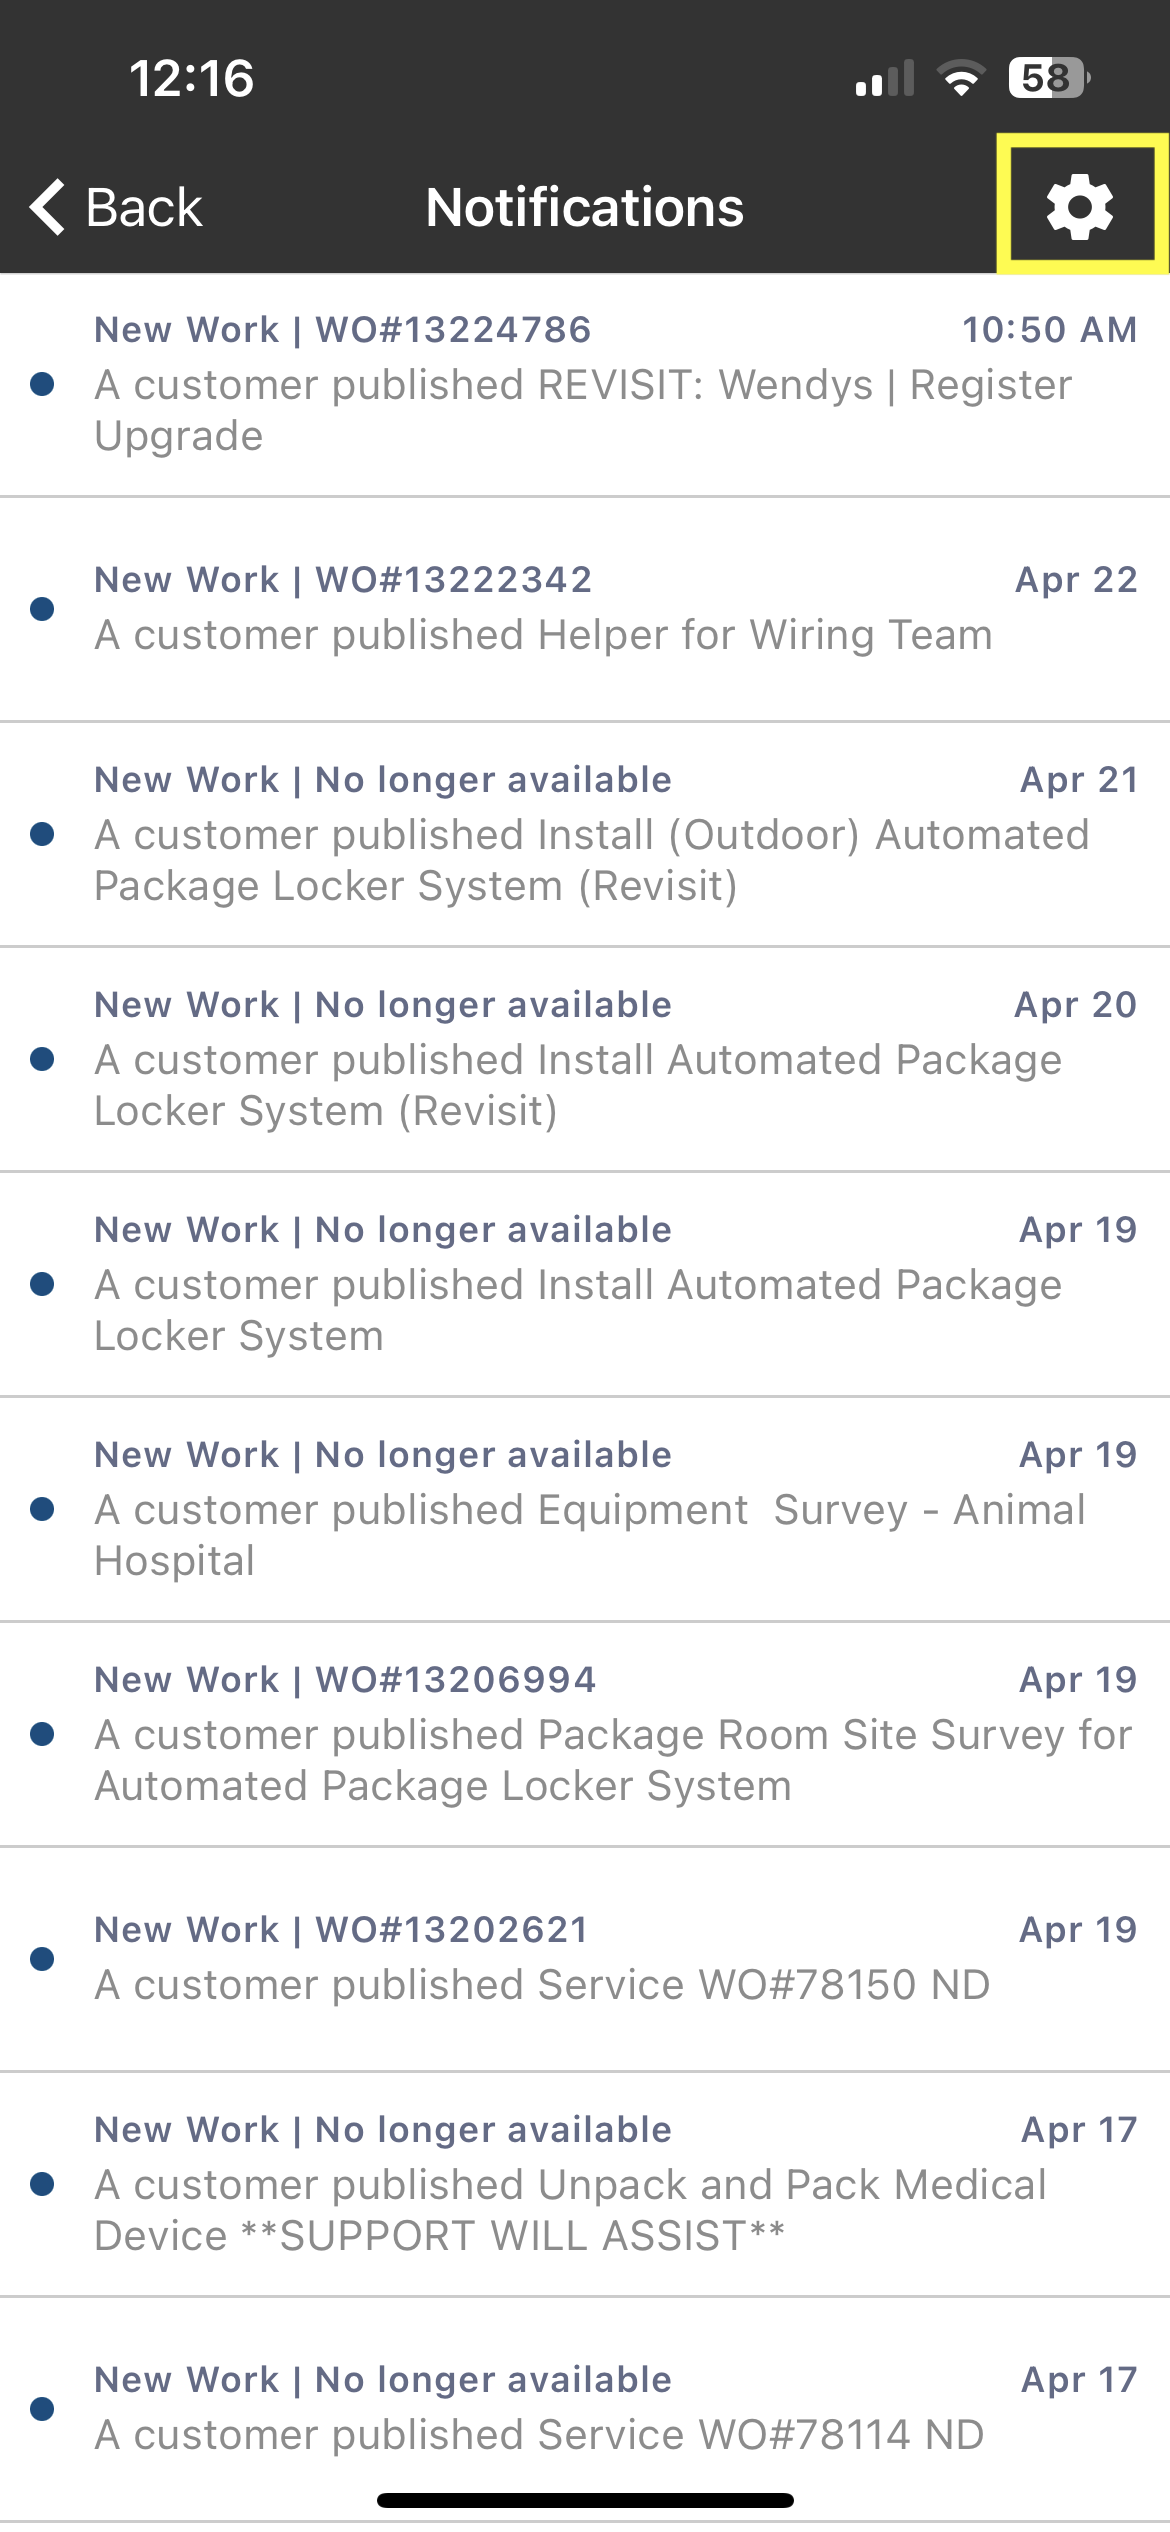Tap the Notifications title header
This screenshot has width=1170, height=2532.
click(585, 207)
